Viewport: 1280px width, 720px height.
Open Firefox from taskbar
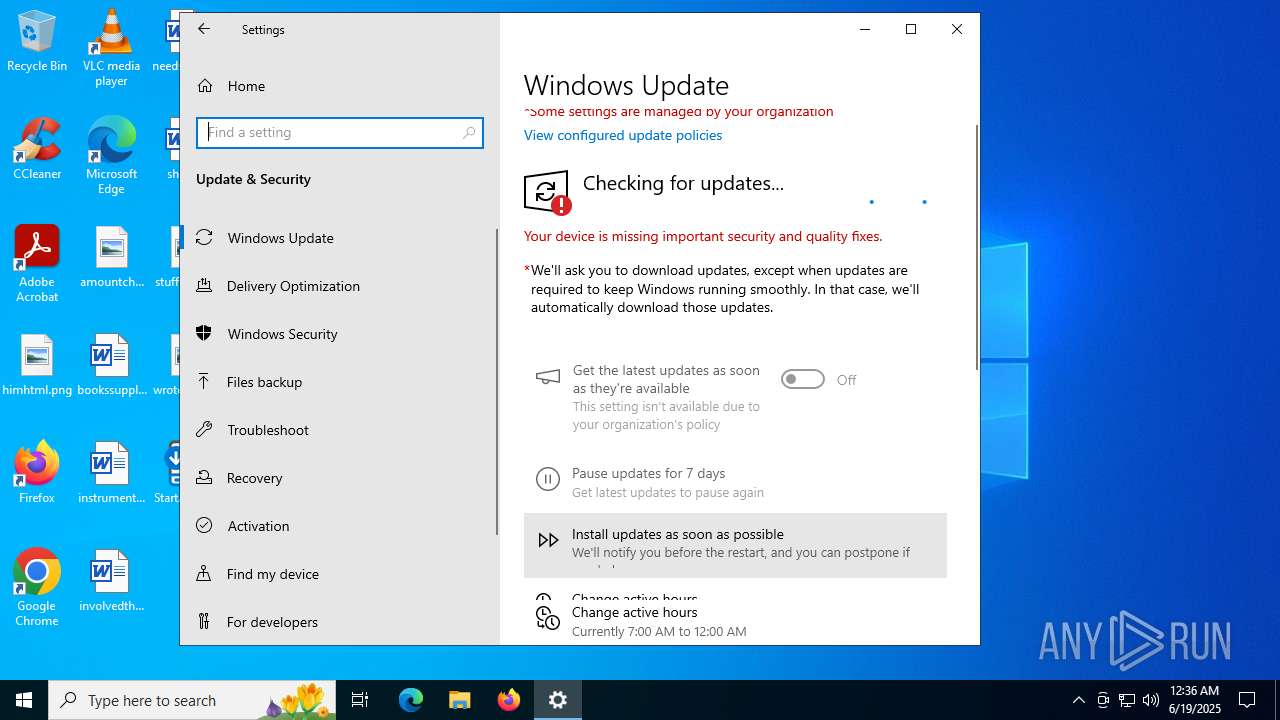pos(509,700)
